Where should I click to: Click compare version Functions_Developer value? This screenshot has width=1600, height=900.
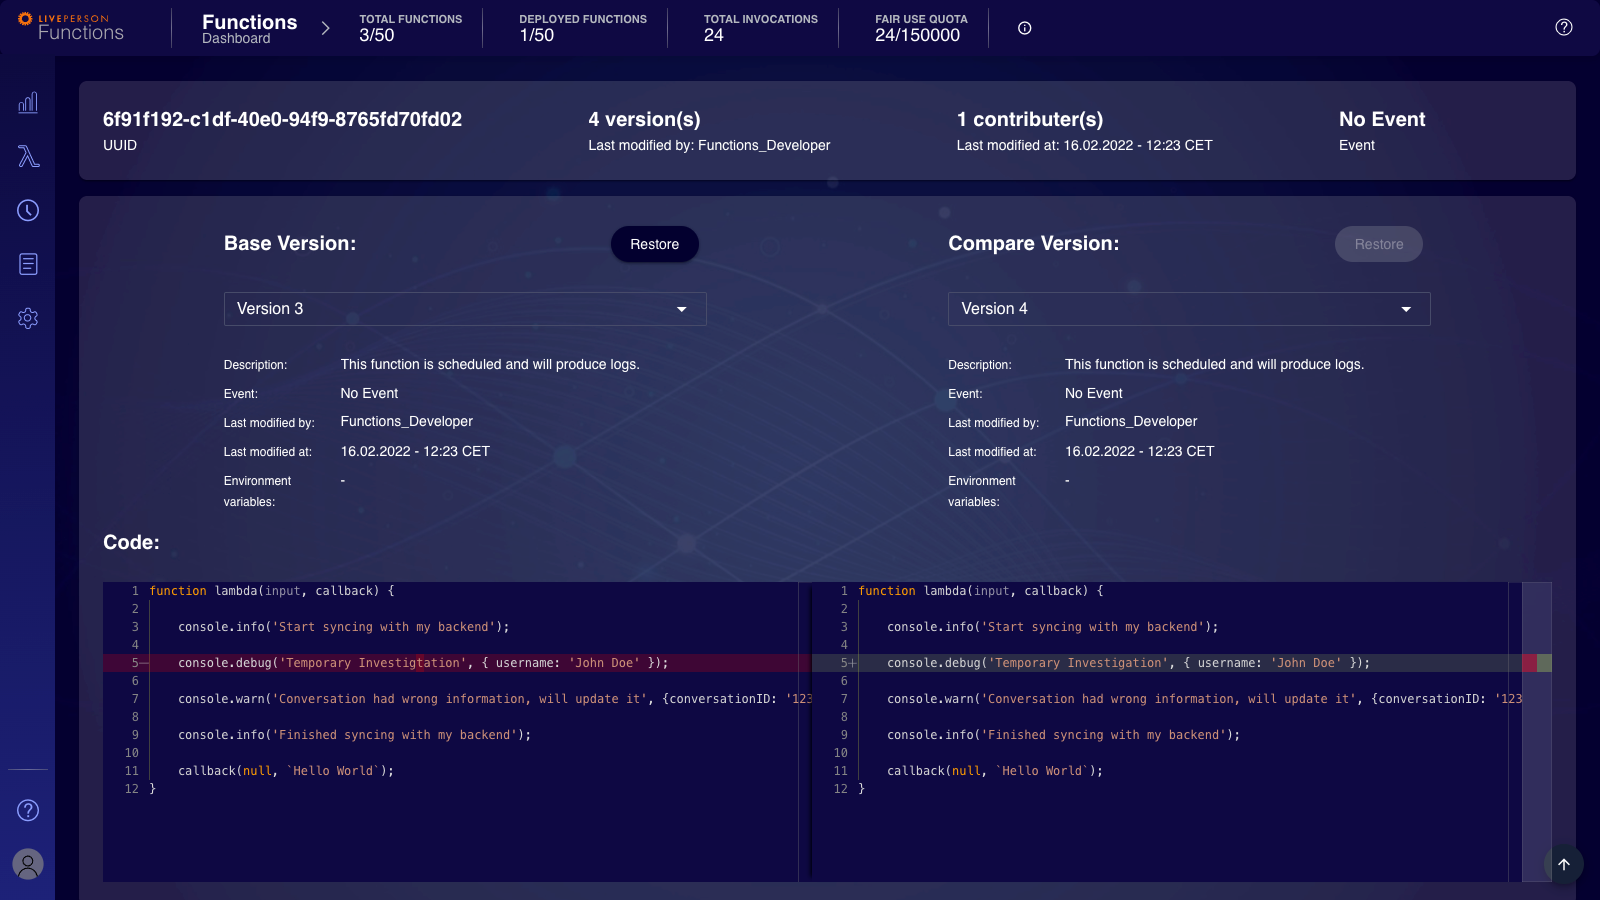point(1131,421)
